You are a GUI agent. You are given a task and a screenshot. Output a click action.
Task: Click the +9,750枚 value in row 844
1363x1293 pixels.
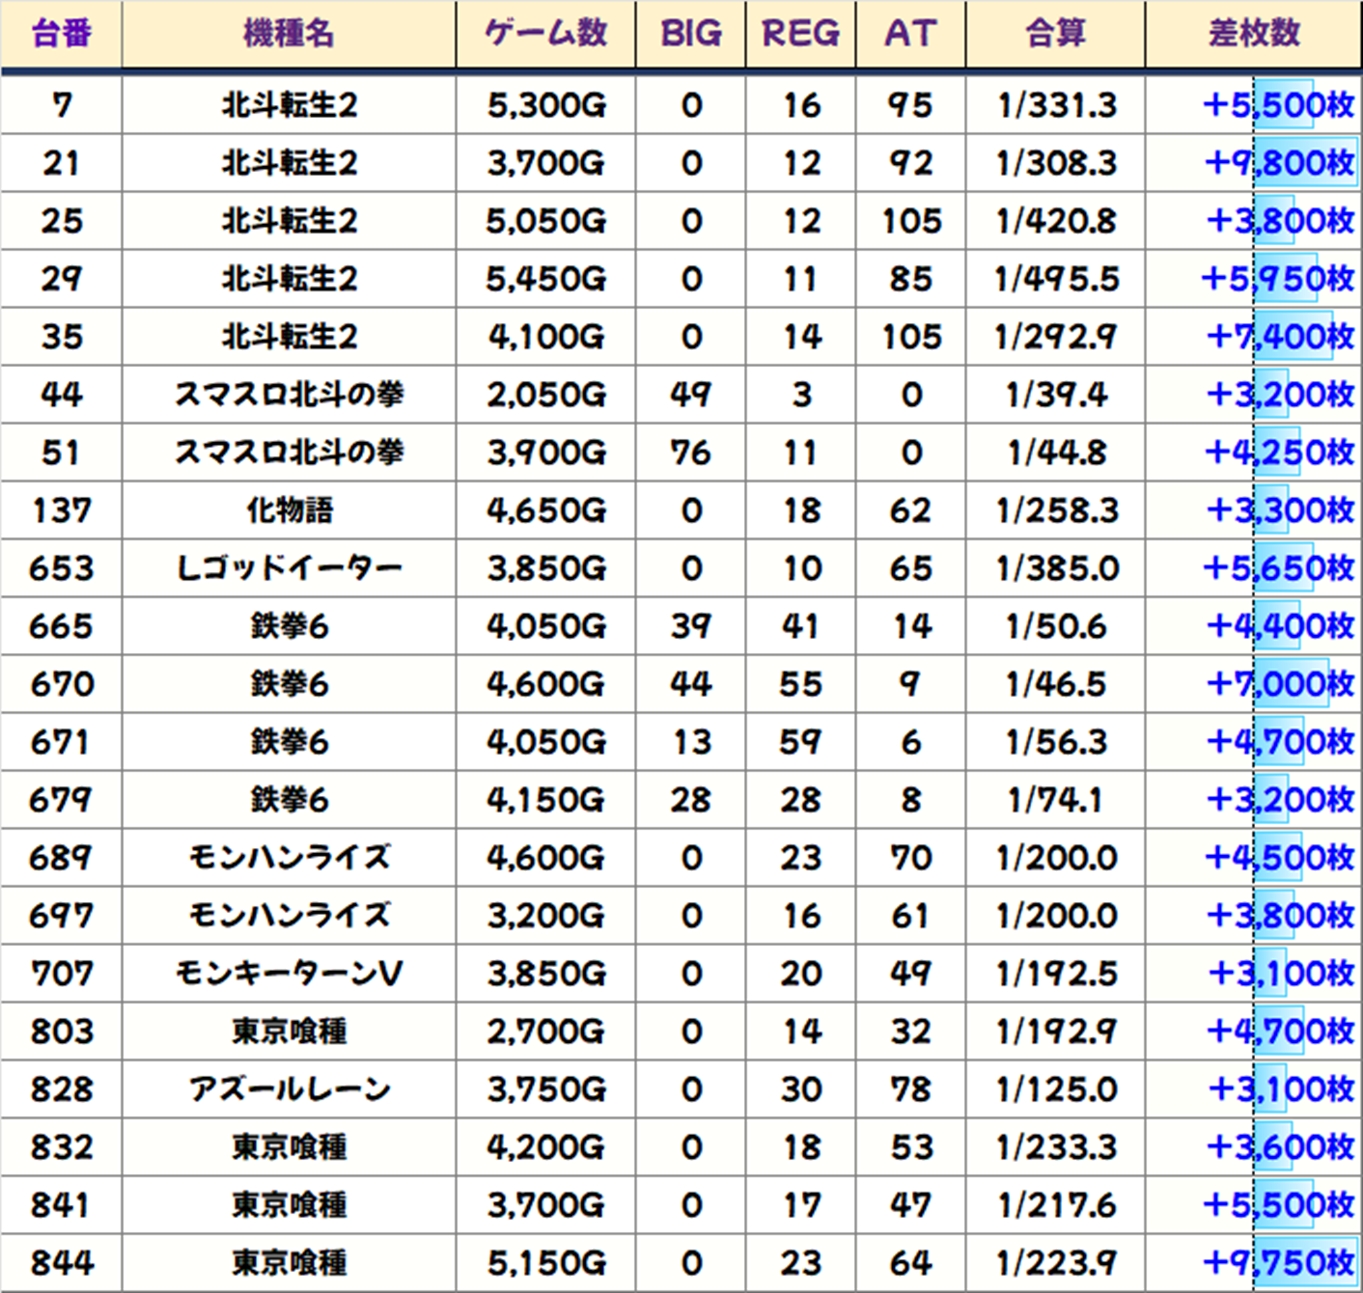1279,1263
